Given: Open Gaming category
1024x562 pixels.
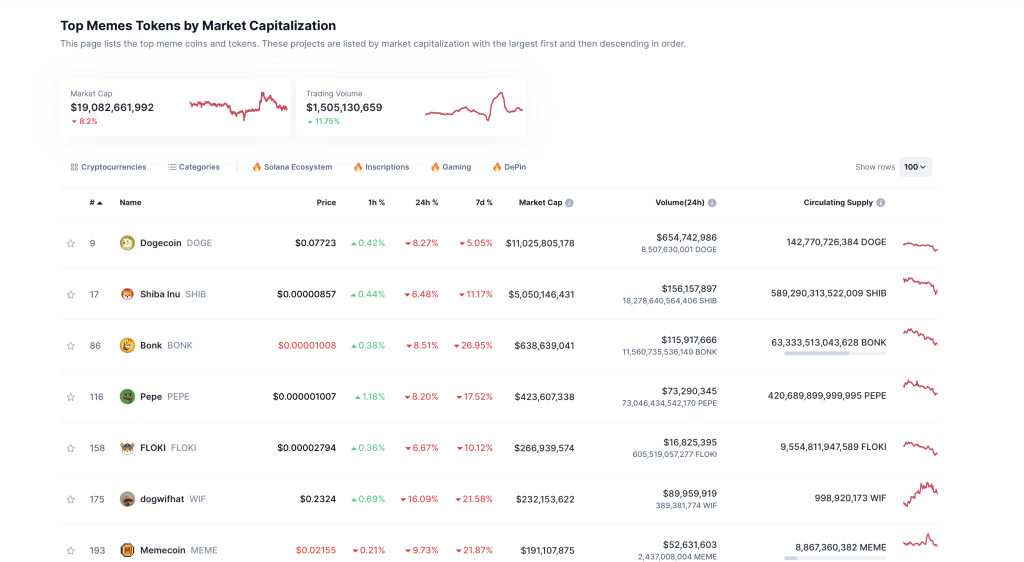Looking at the screenshot, I should pos(451,167).
